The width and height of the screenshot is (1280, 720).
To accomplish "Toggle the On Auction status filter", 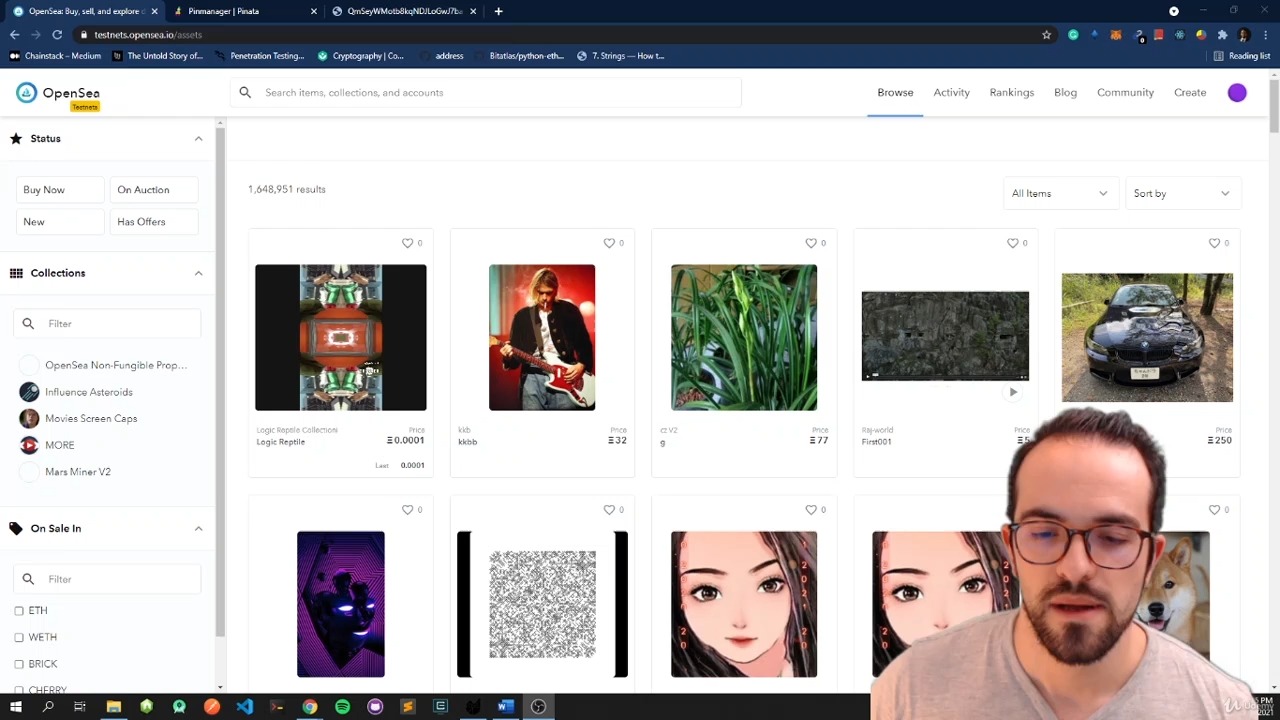I will coord(153,190).
